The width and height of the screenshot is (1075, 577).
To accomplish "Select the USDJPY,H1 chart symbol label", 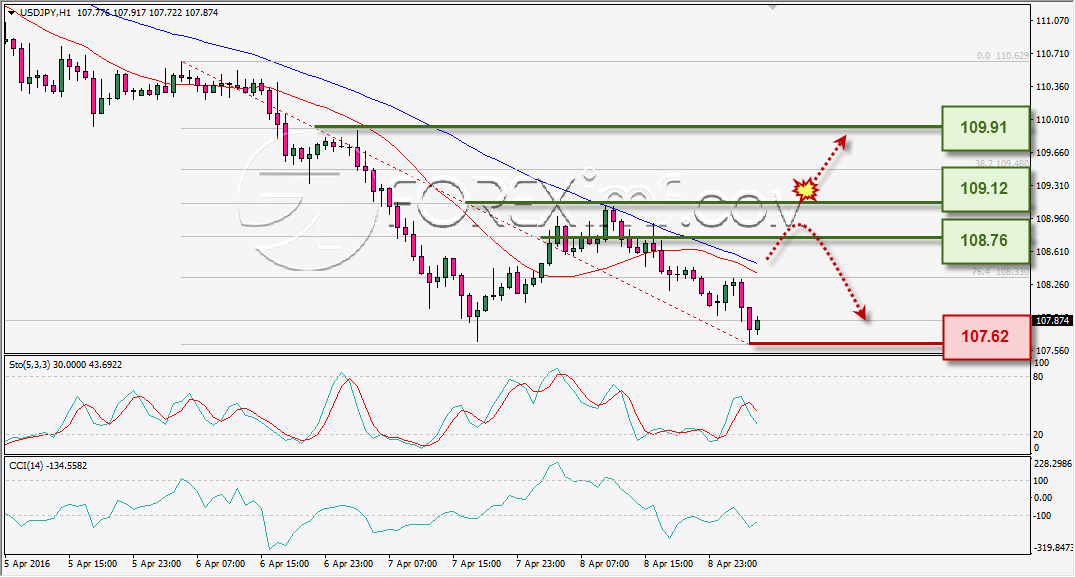I will (x=45, y=12).
